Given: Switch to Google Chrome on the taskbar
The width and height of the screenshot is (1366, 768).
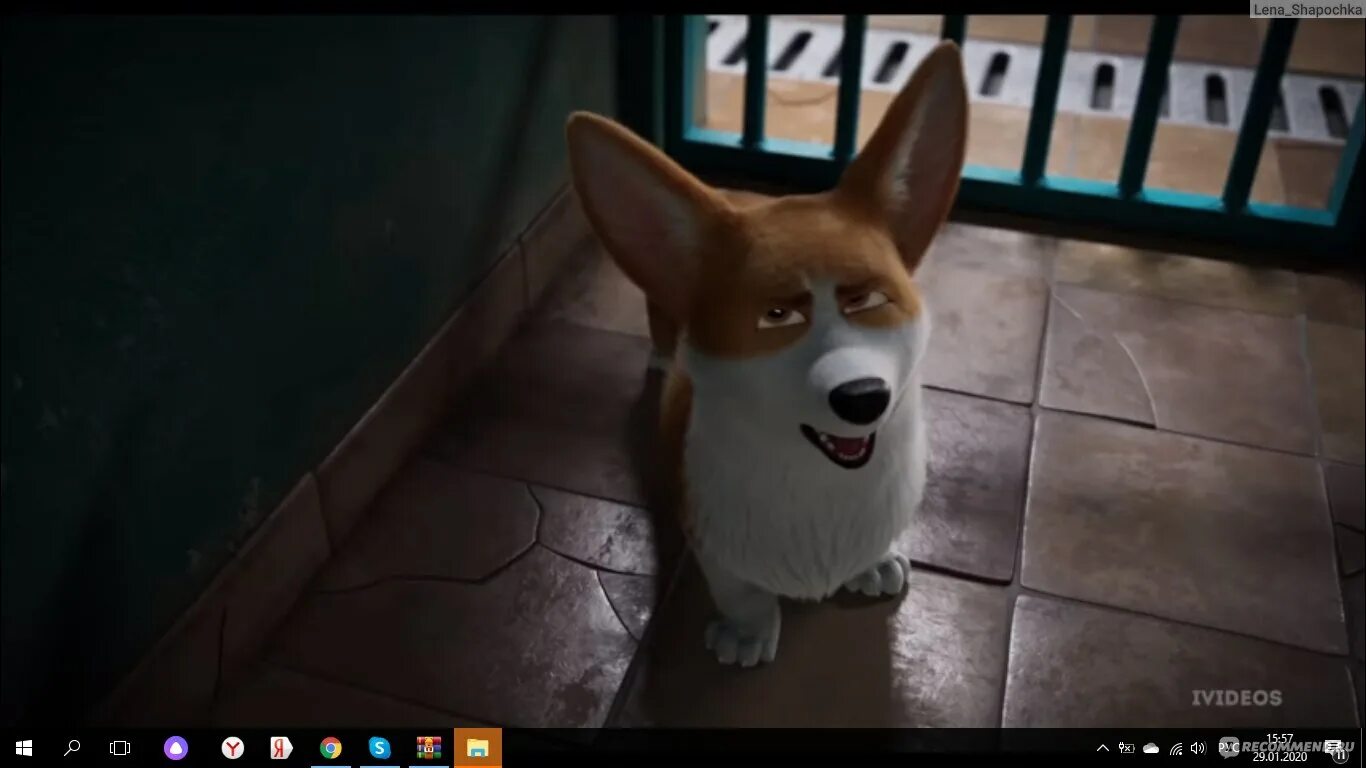Looking at the screenshot, I should [330, 748].
